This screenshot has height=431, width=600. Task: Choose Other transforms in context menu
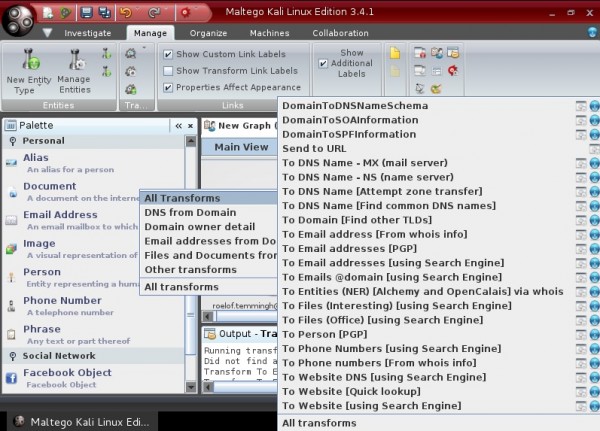[x=209, y=269]
